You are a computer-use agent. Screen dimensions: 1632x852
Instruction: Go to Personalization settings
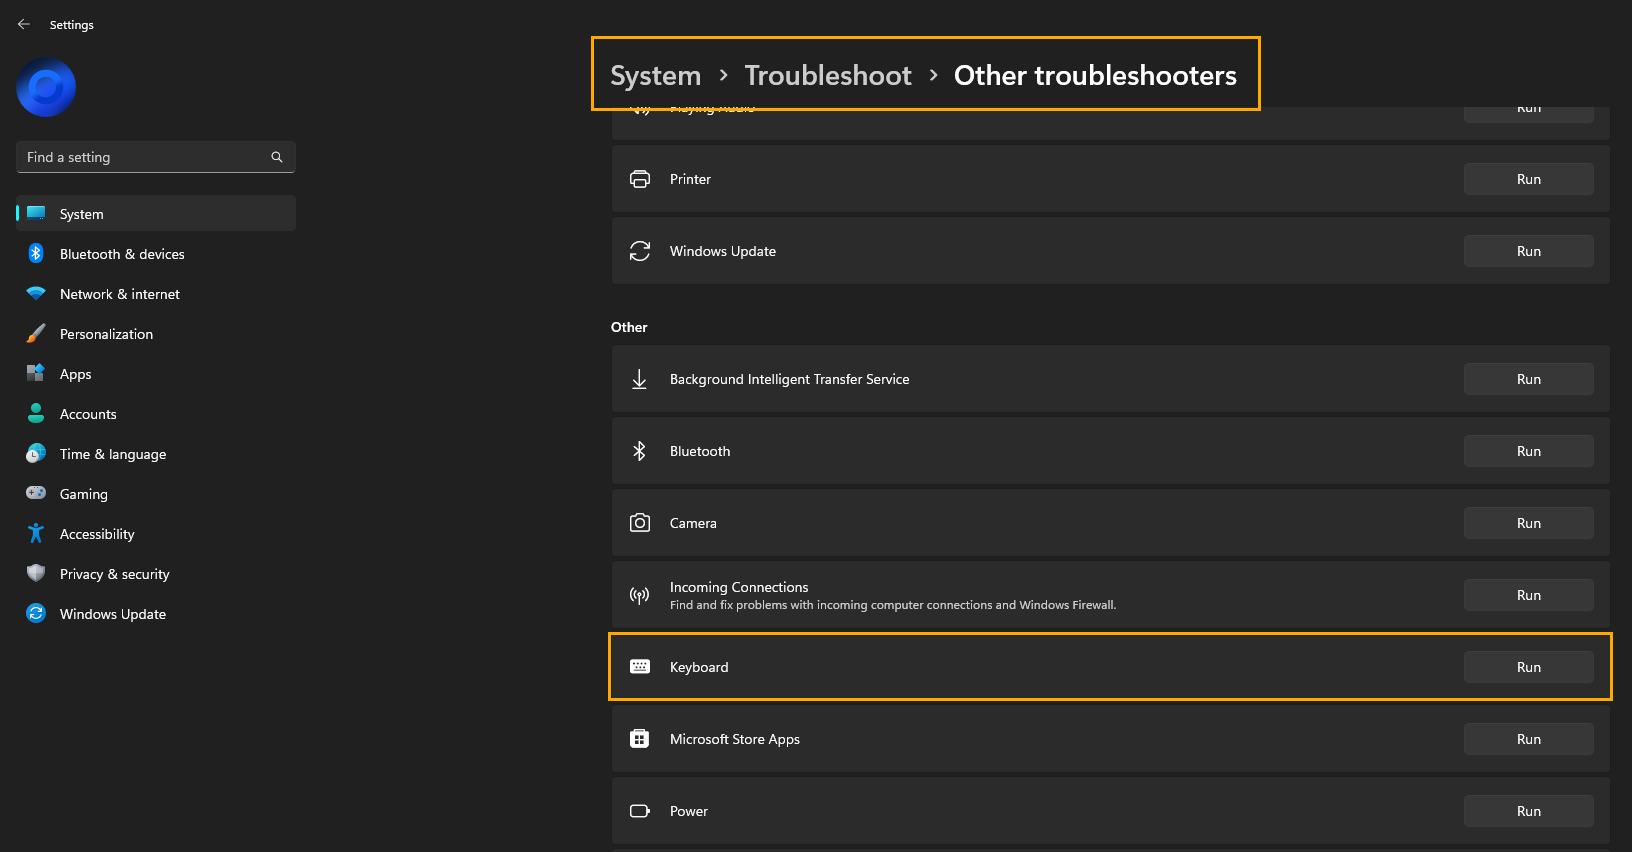tap(156, 334)
